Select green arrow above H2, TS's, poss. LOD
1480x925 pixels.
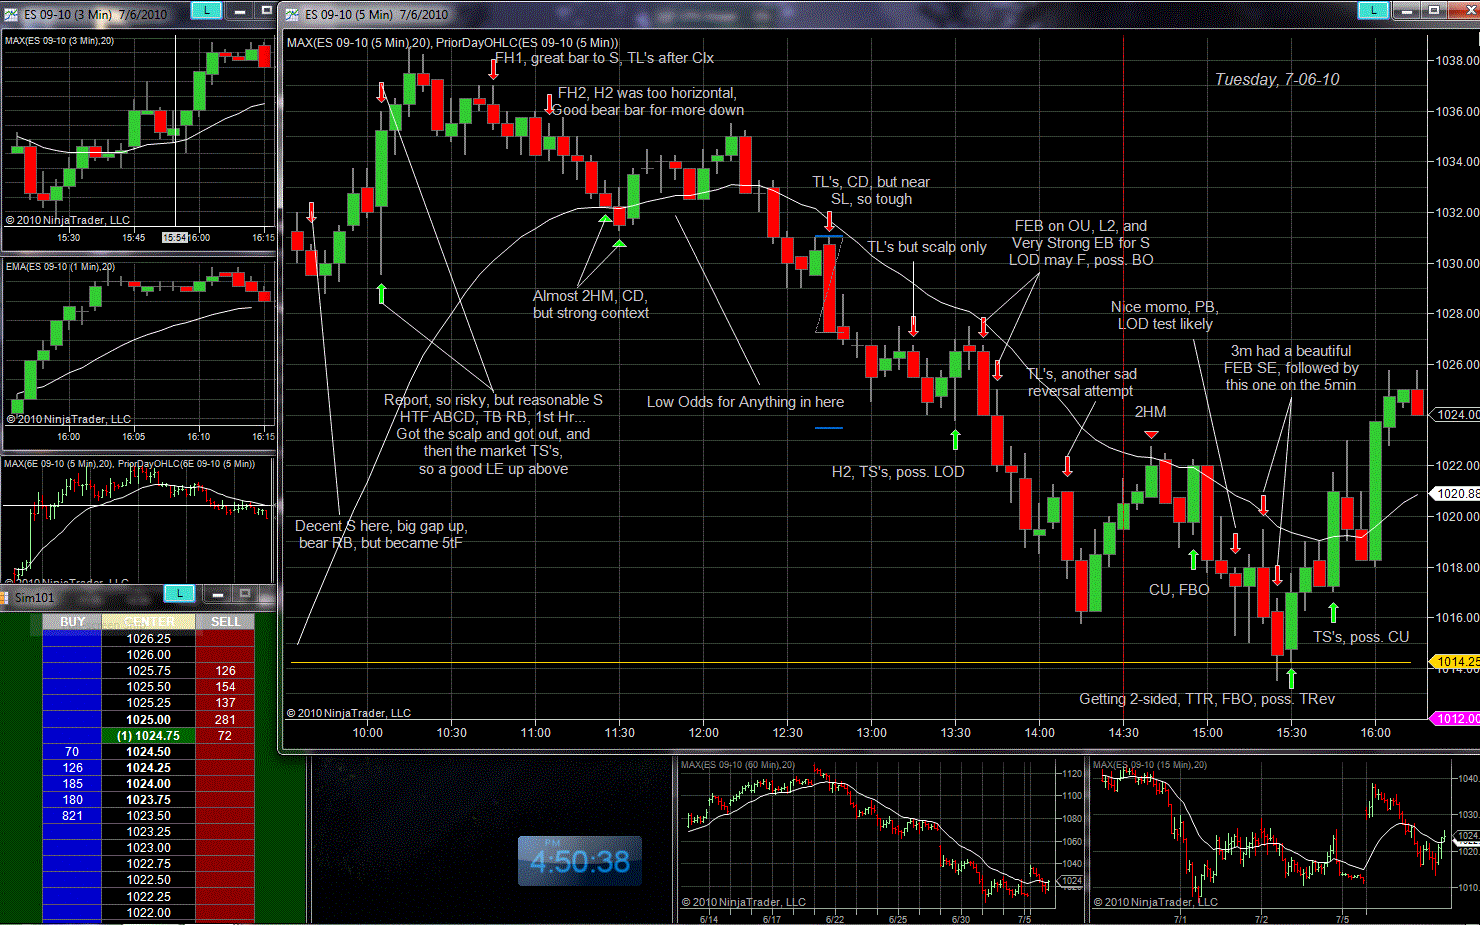(956, 439)
